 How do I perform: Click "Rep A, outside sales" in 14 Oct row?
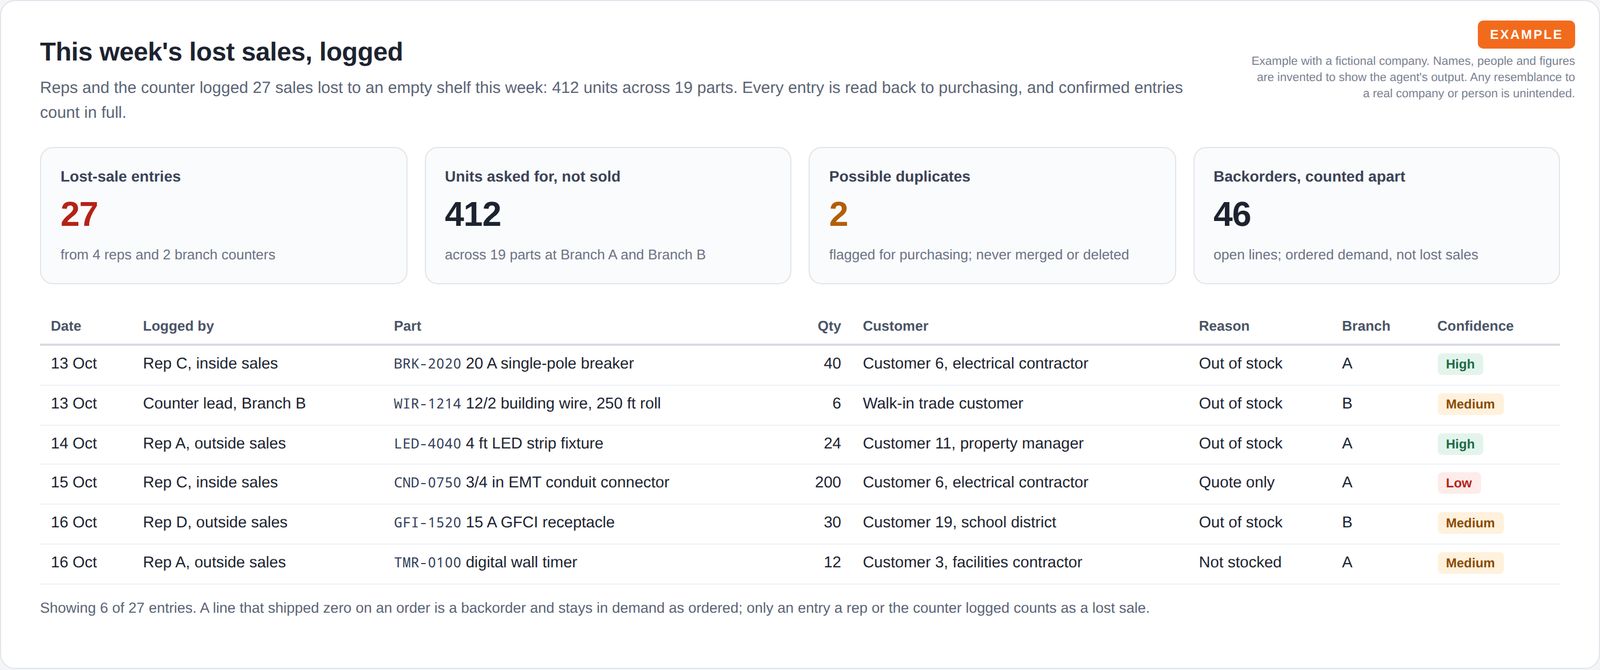214,443
